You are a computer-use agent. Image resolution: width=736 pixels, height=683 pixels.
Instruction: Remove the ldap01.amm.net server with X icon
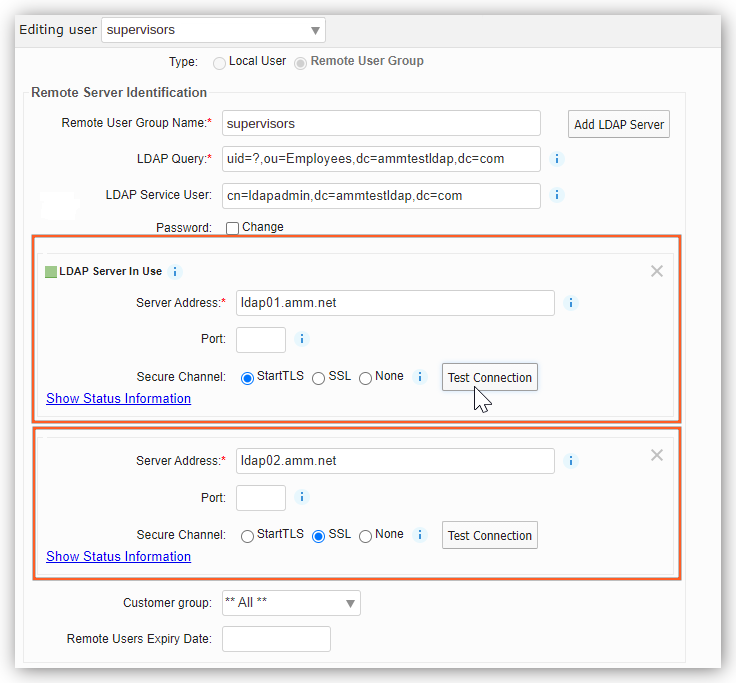(657, 271)
